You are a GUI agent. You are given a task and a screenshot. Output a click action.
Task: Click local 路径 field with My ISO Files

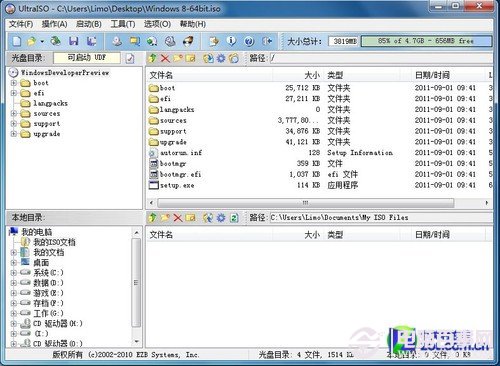381,217
